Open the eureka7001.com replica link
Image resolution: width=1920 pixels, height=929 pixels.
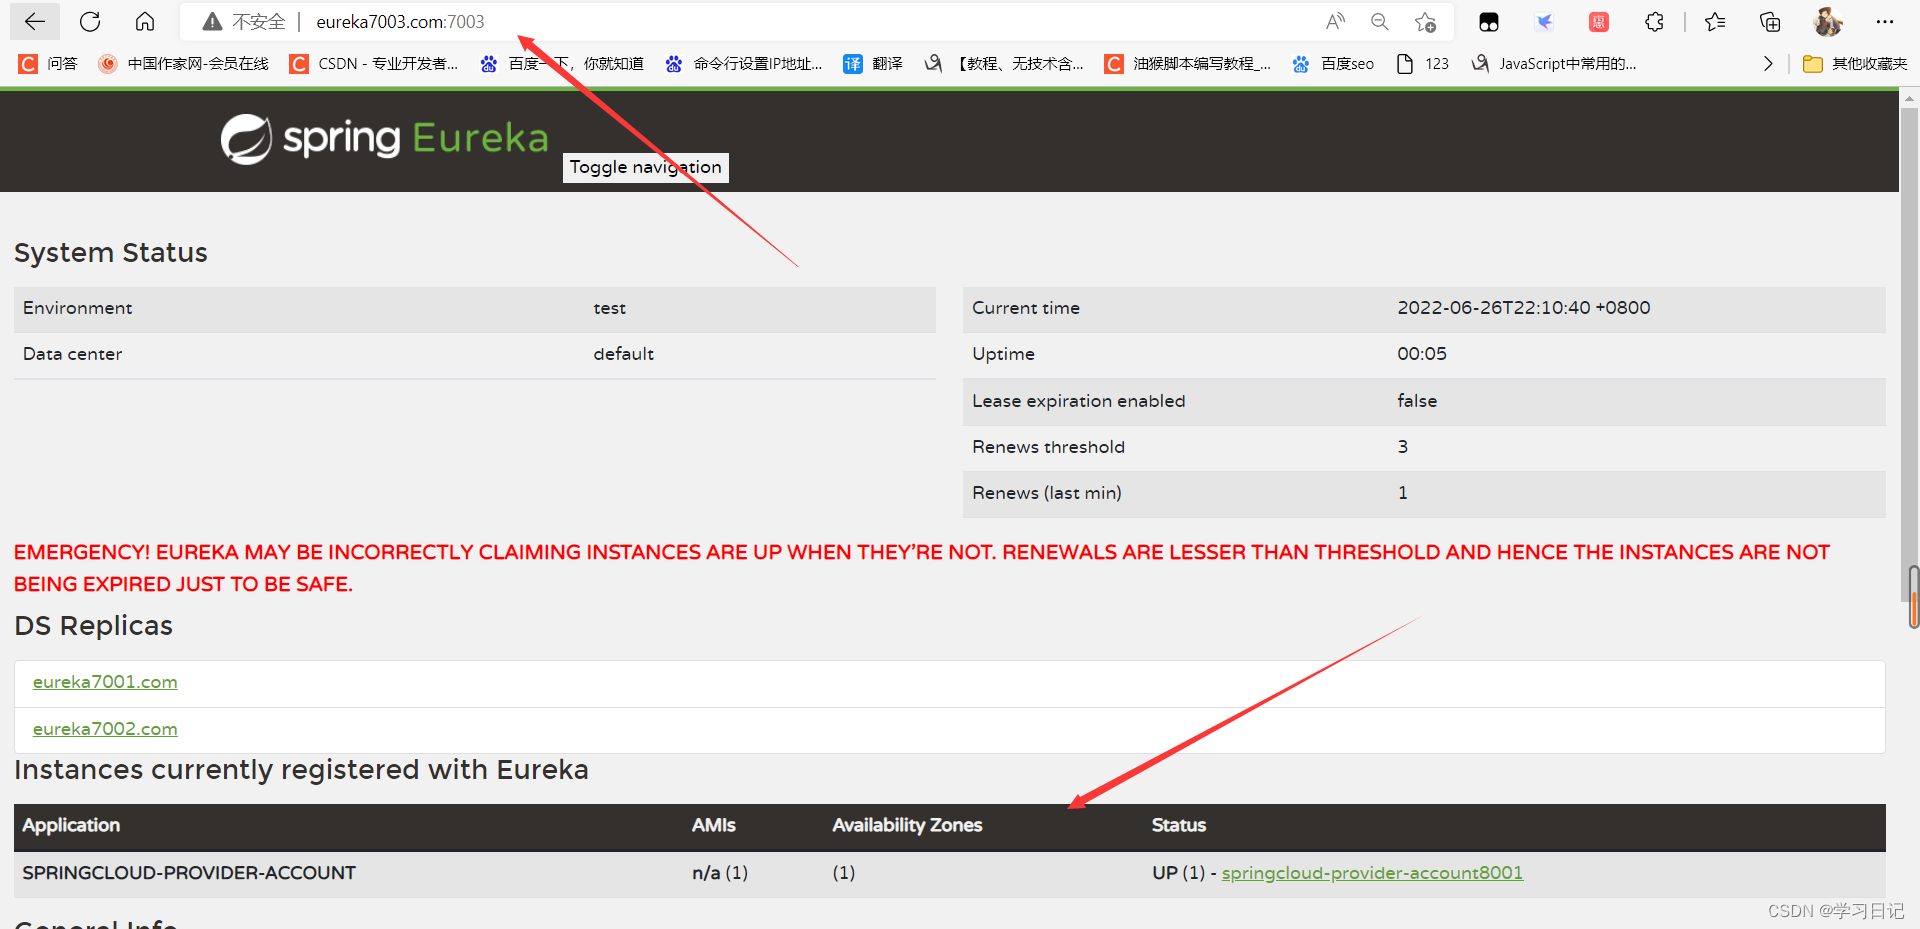[x=105, y=682]
